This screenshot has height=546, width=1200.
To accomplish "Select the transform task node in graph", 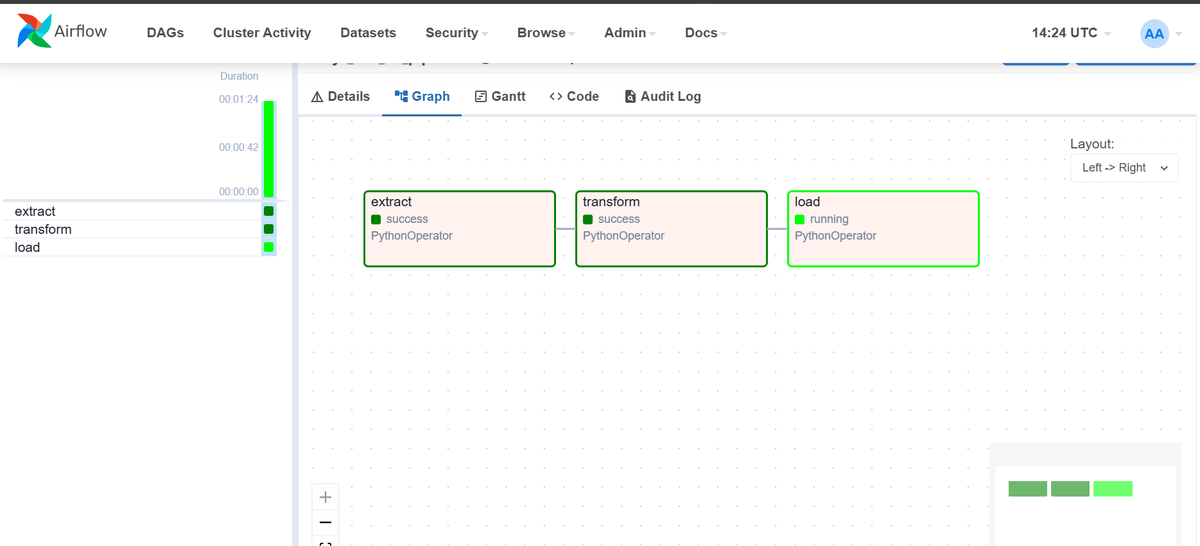I will tap(671, 229).
